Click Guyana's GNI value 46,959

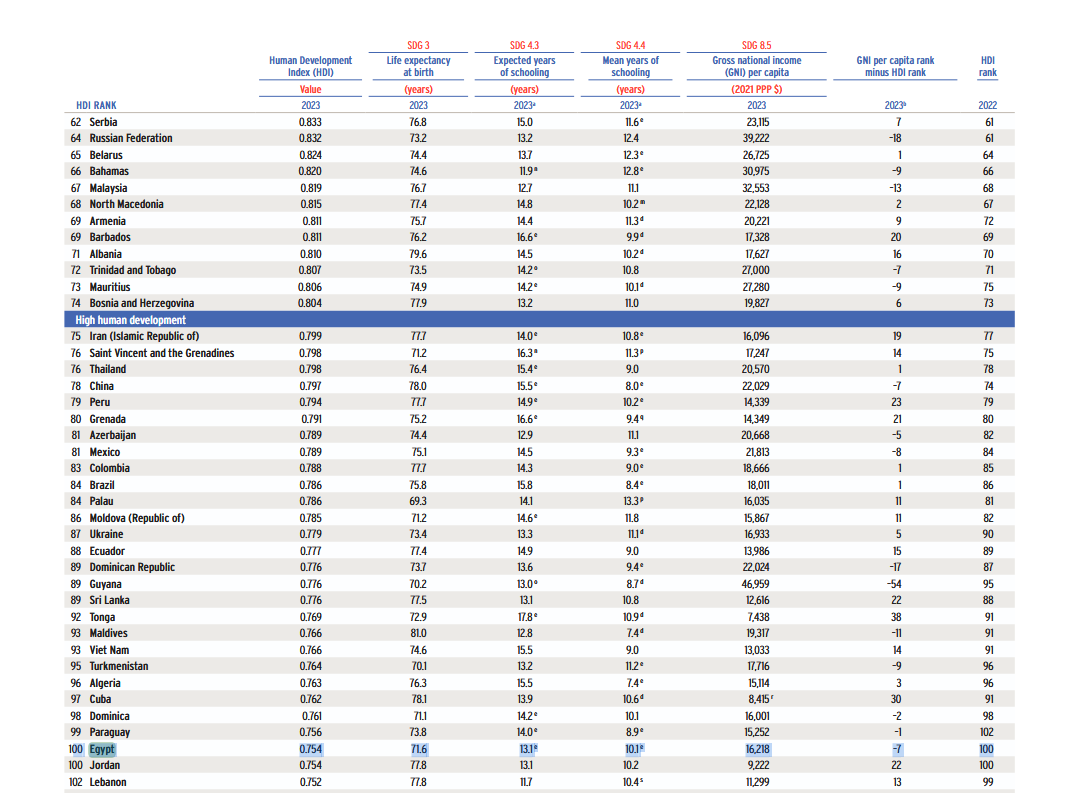pos(756,584)
